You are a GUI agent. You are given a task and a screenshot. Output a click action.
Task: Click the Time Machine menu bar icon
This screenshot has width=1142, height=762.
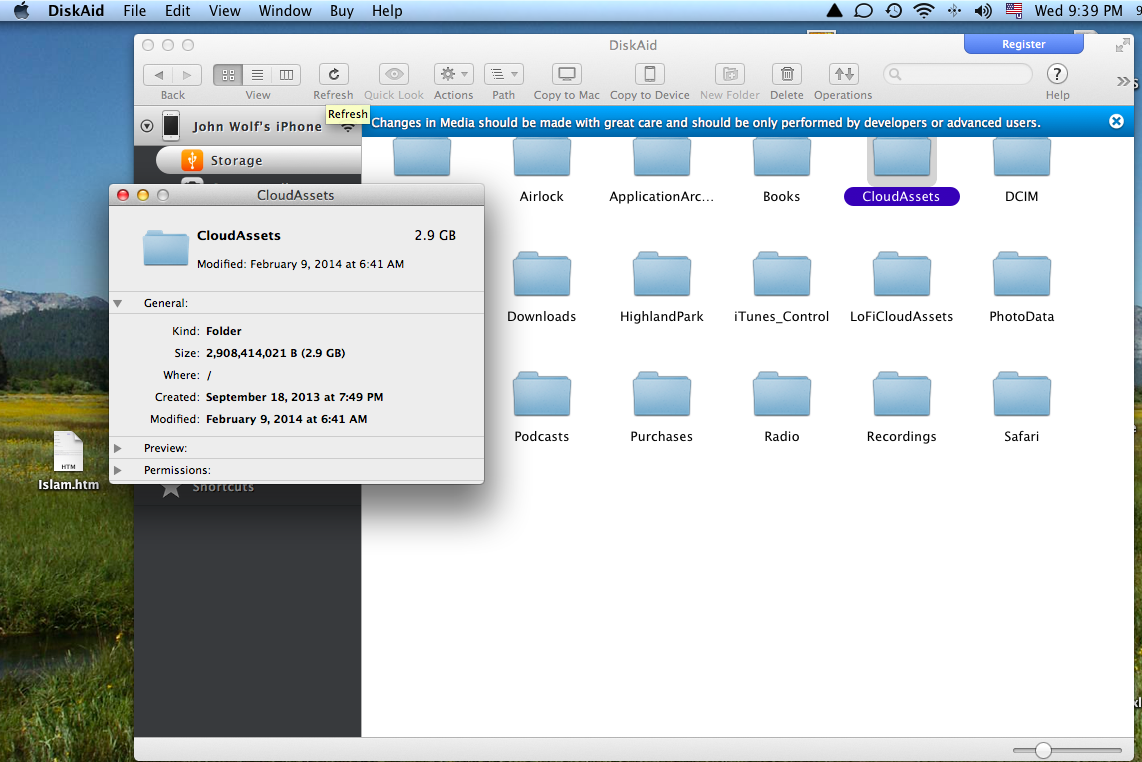click(x=894, y=10)
